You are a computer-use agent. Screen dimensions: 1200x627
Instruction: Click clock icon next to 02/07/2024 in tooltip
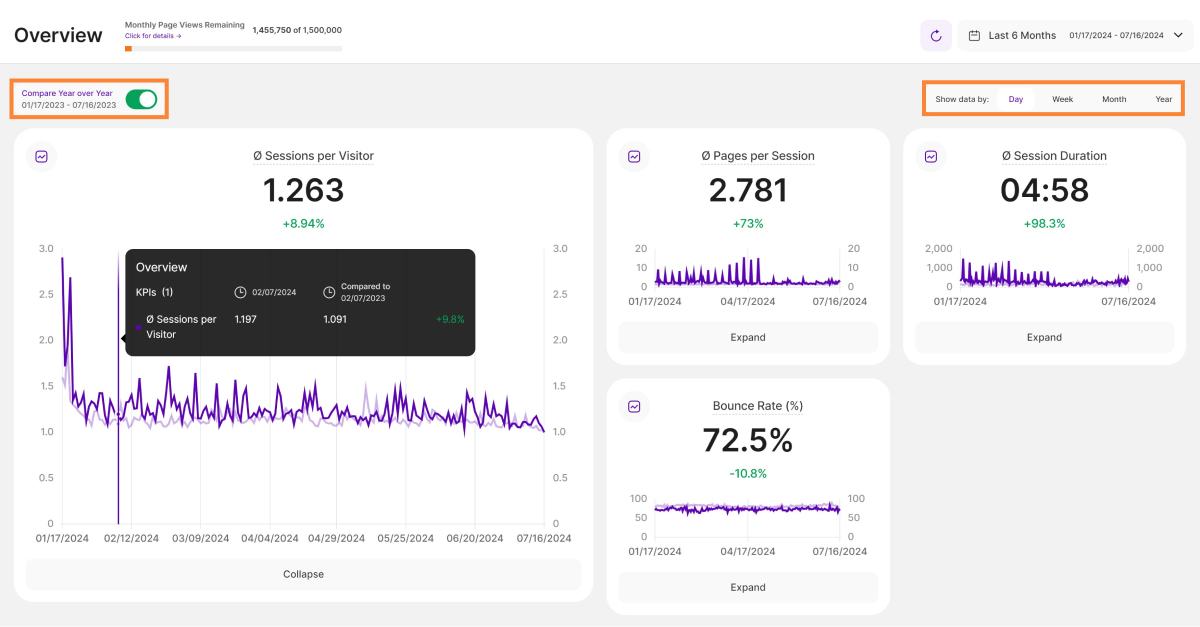[x=240, y=292]
